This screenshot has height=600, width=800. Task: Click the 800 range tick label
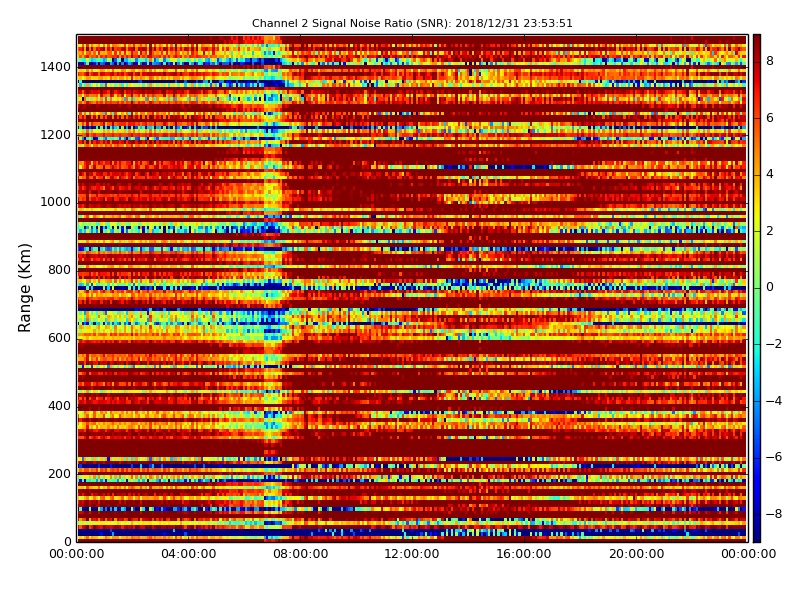[60, 270]
